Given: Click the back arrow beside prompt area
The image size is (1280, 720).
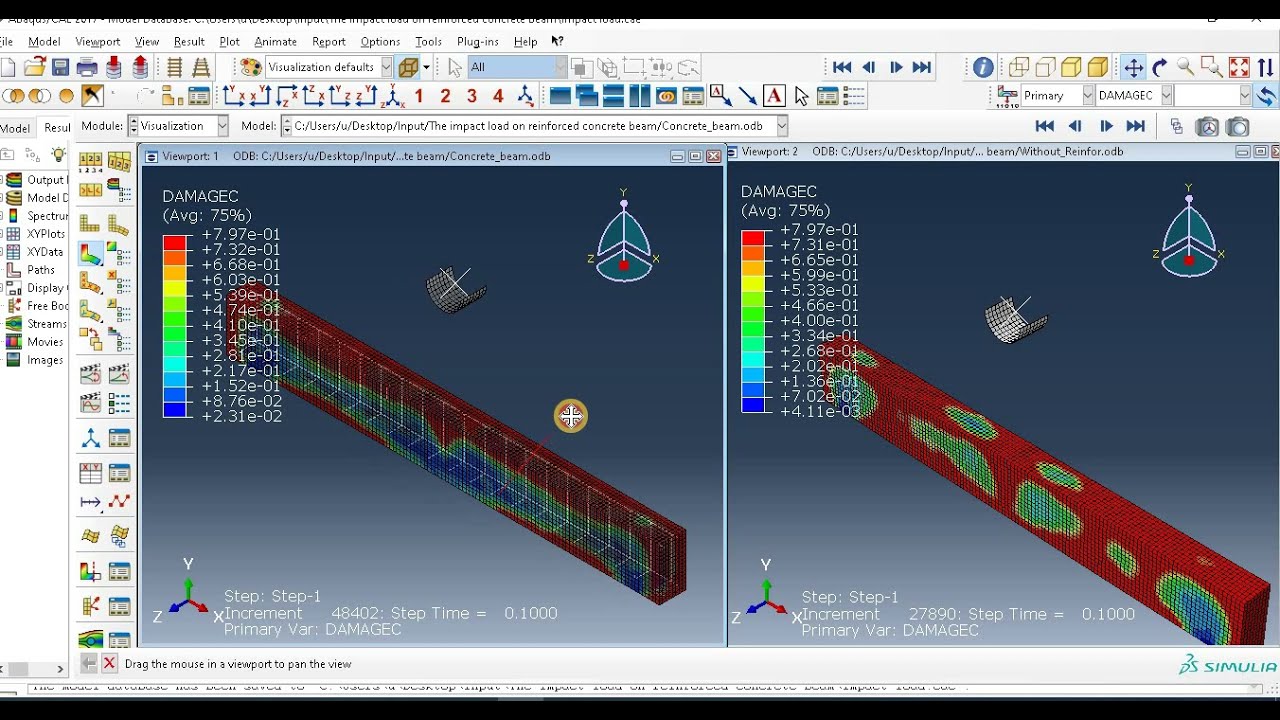Looking at the screenshot, I should [x=89, y=663].
